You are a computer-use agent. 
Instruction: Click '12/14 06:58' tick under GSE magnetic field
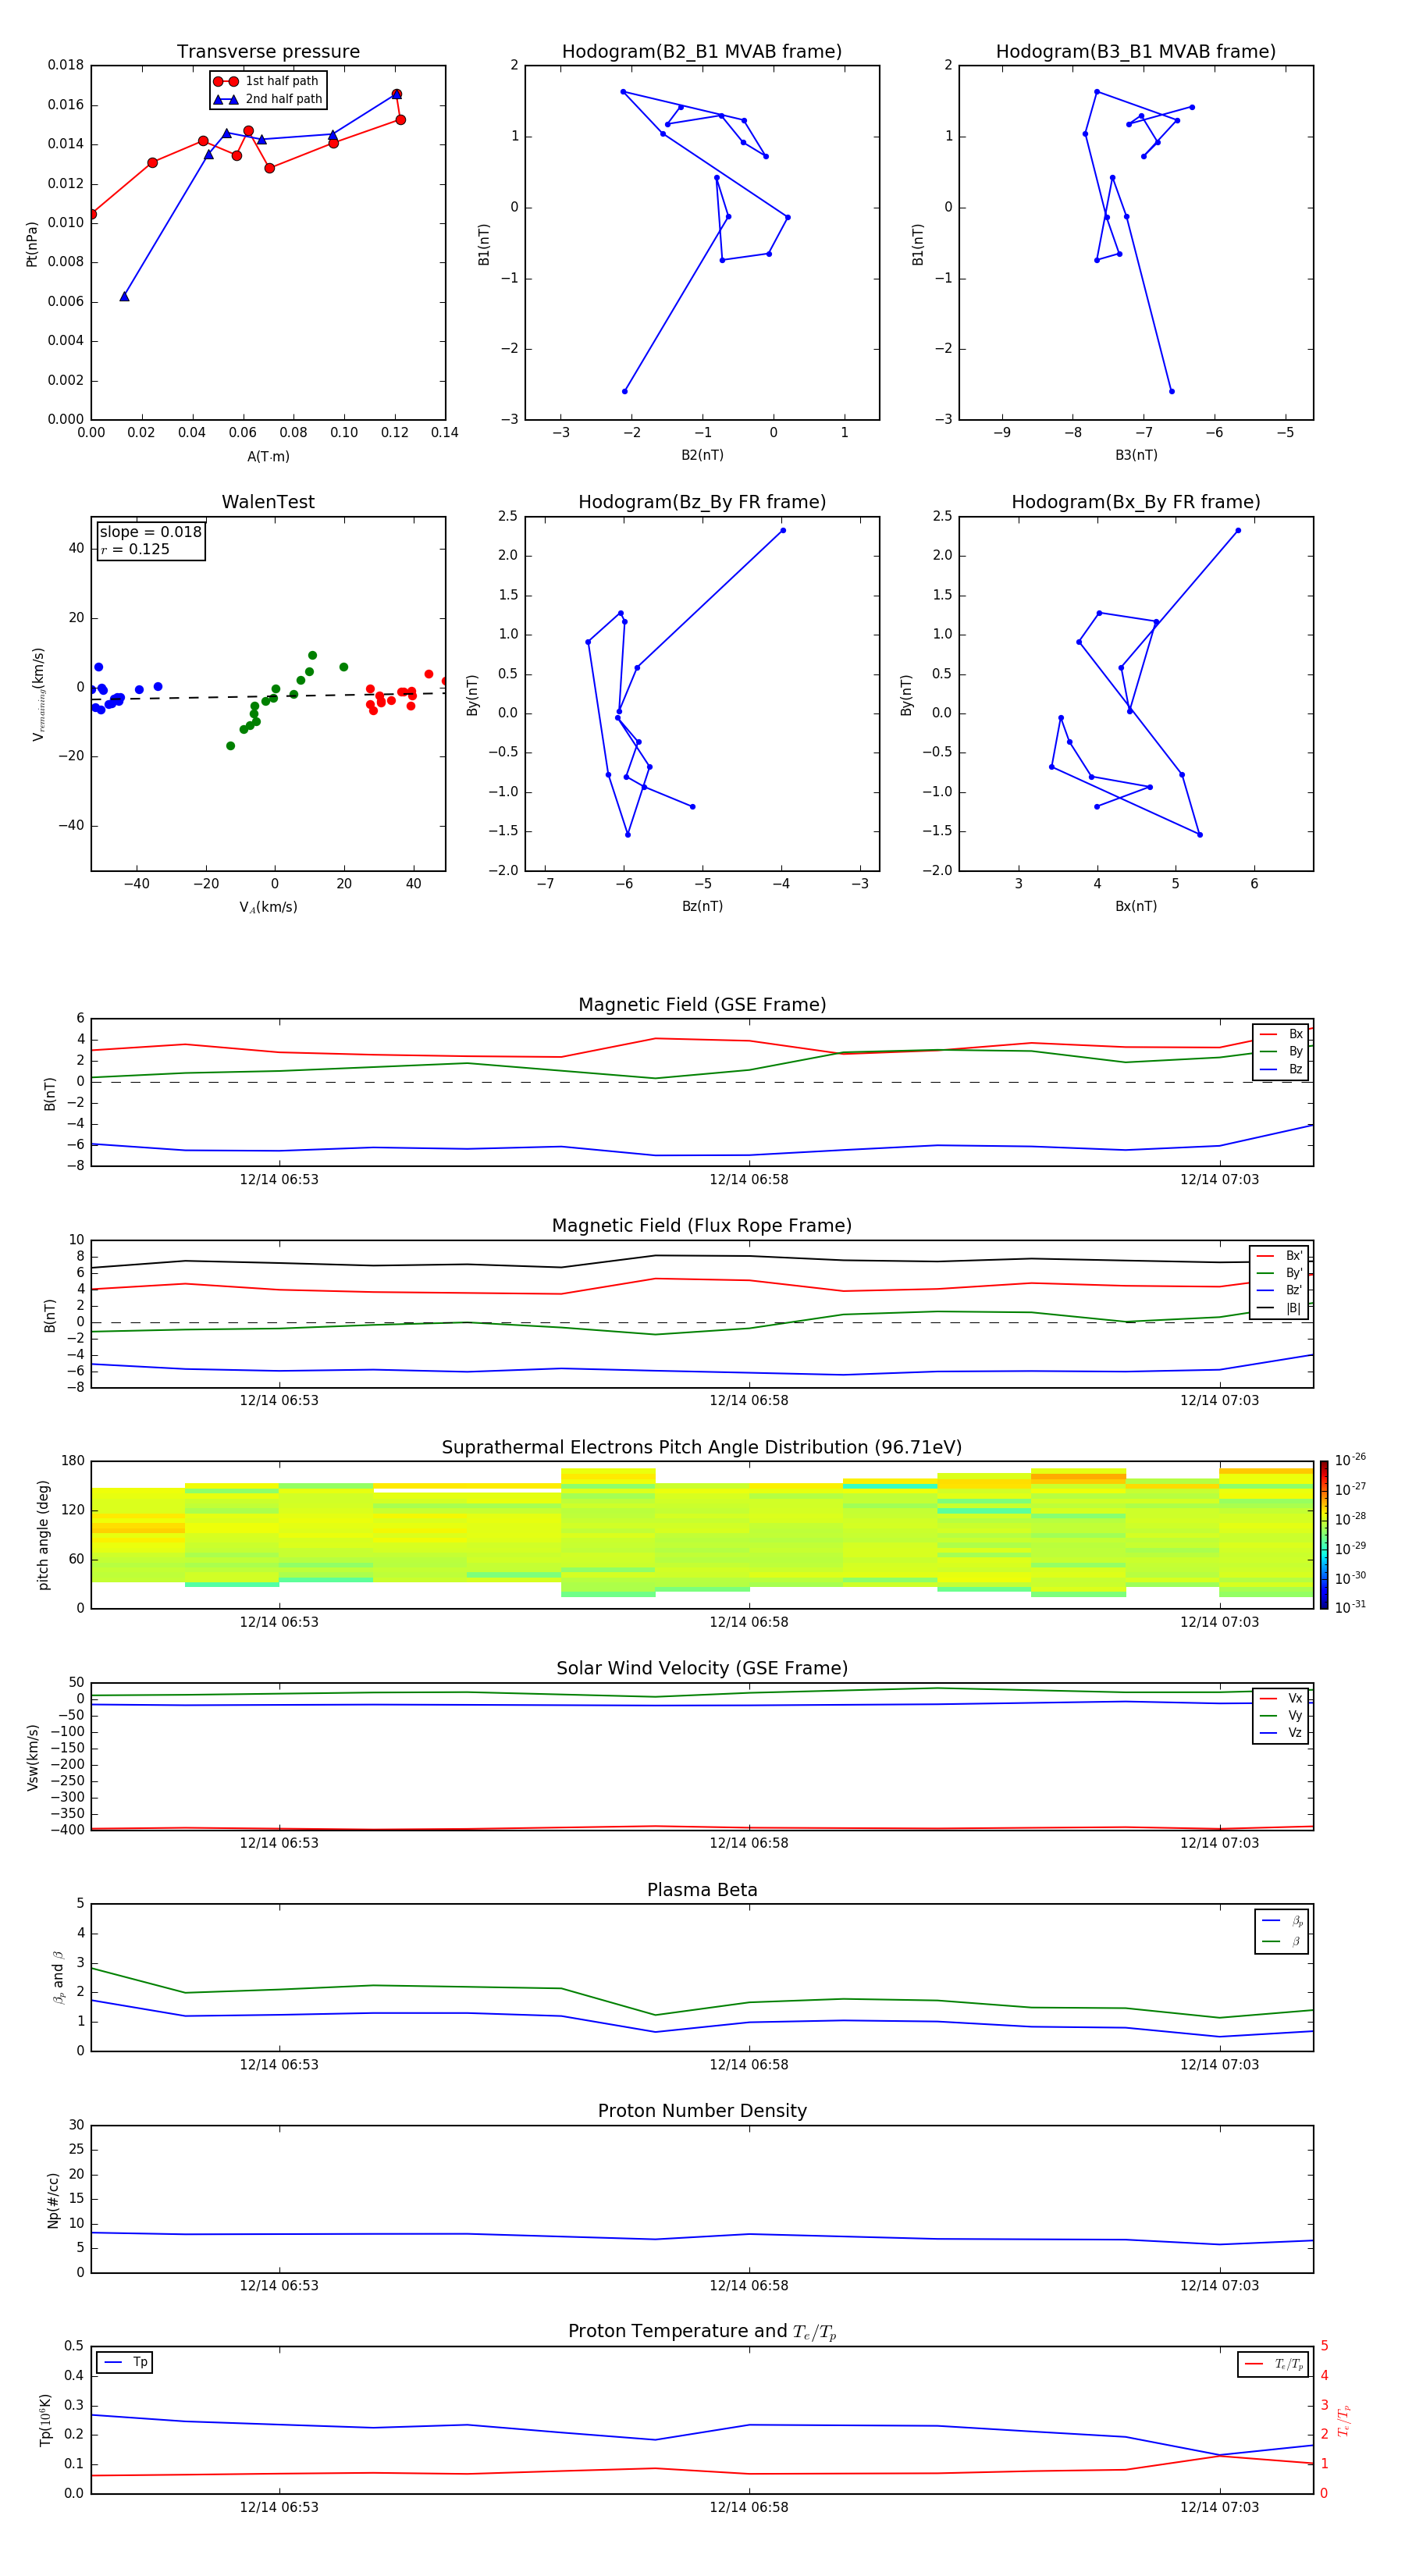point(749,1180)
